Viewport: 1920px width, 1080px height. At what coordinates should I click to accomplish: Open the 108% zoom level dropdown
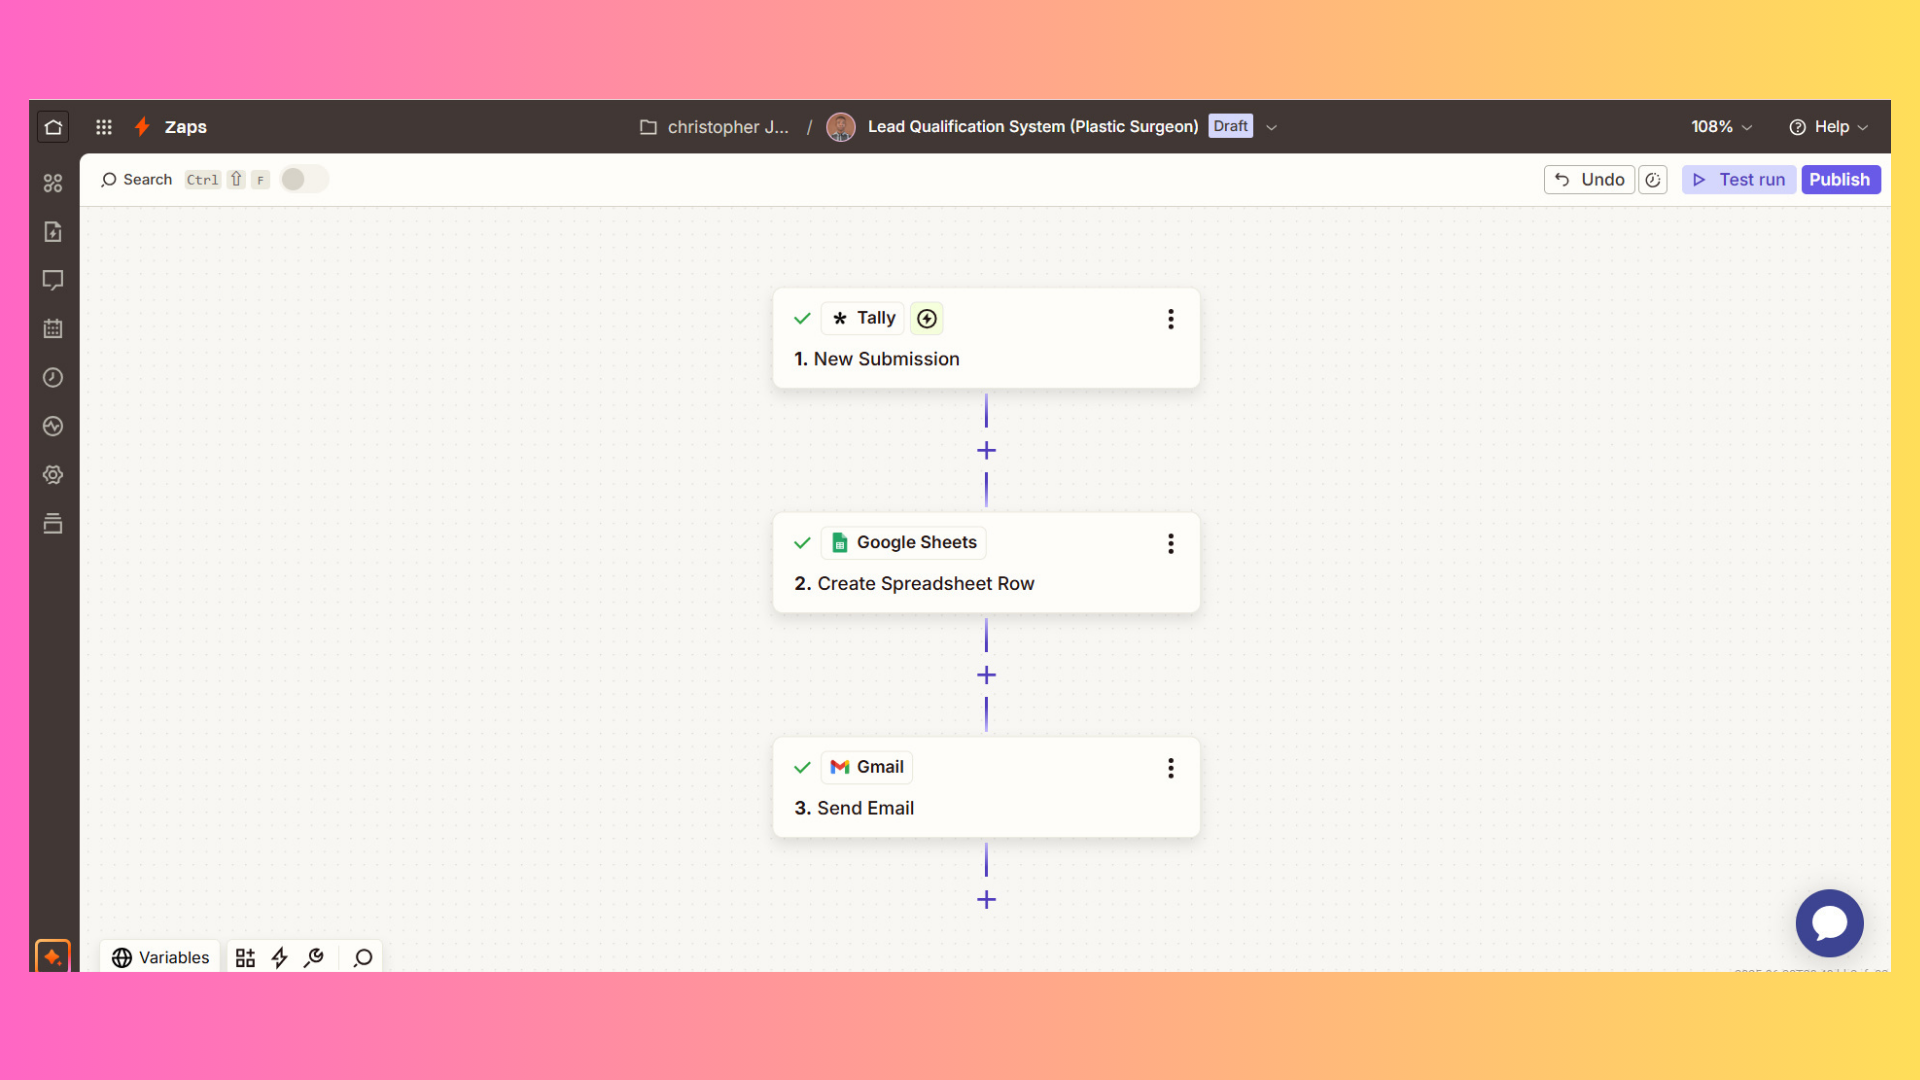[1721, 127]
